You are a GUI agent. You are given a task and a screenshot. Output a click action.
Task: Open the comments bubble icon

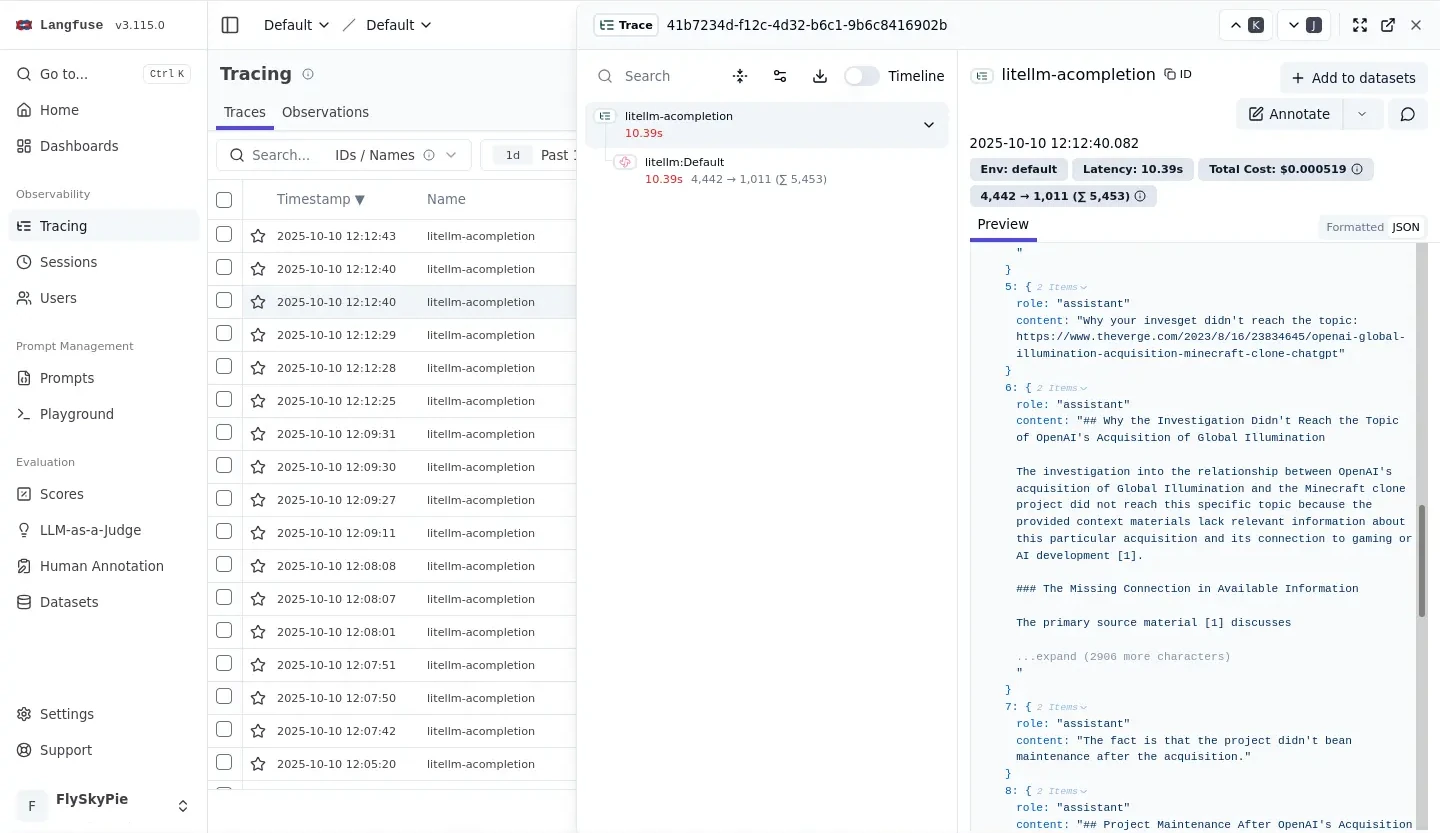point(1407,114)
